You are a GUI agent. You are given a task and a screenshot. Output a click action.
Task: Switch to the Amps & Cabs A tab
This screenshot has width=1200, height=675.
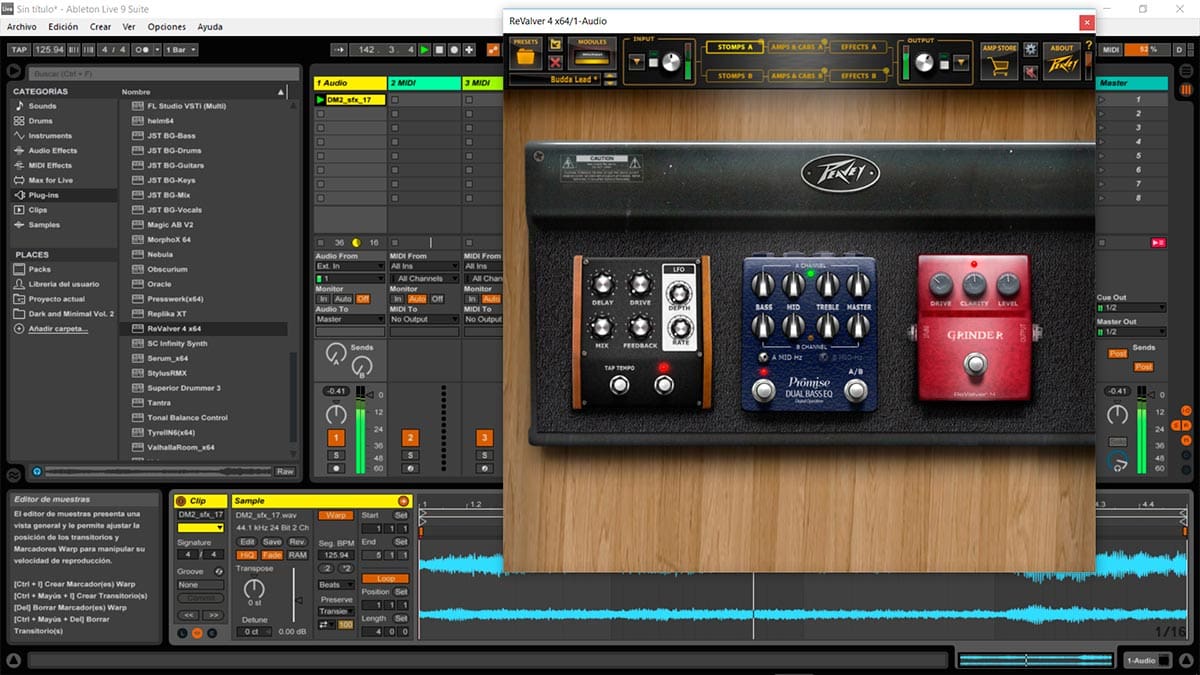click(798, 47)
